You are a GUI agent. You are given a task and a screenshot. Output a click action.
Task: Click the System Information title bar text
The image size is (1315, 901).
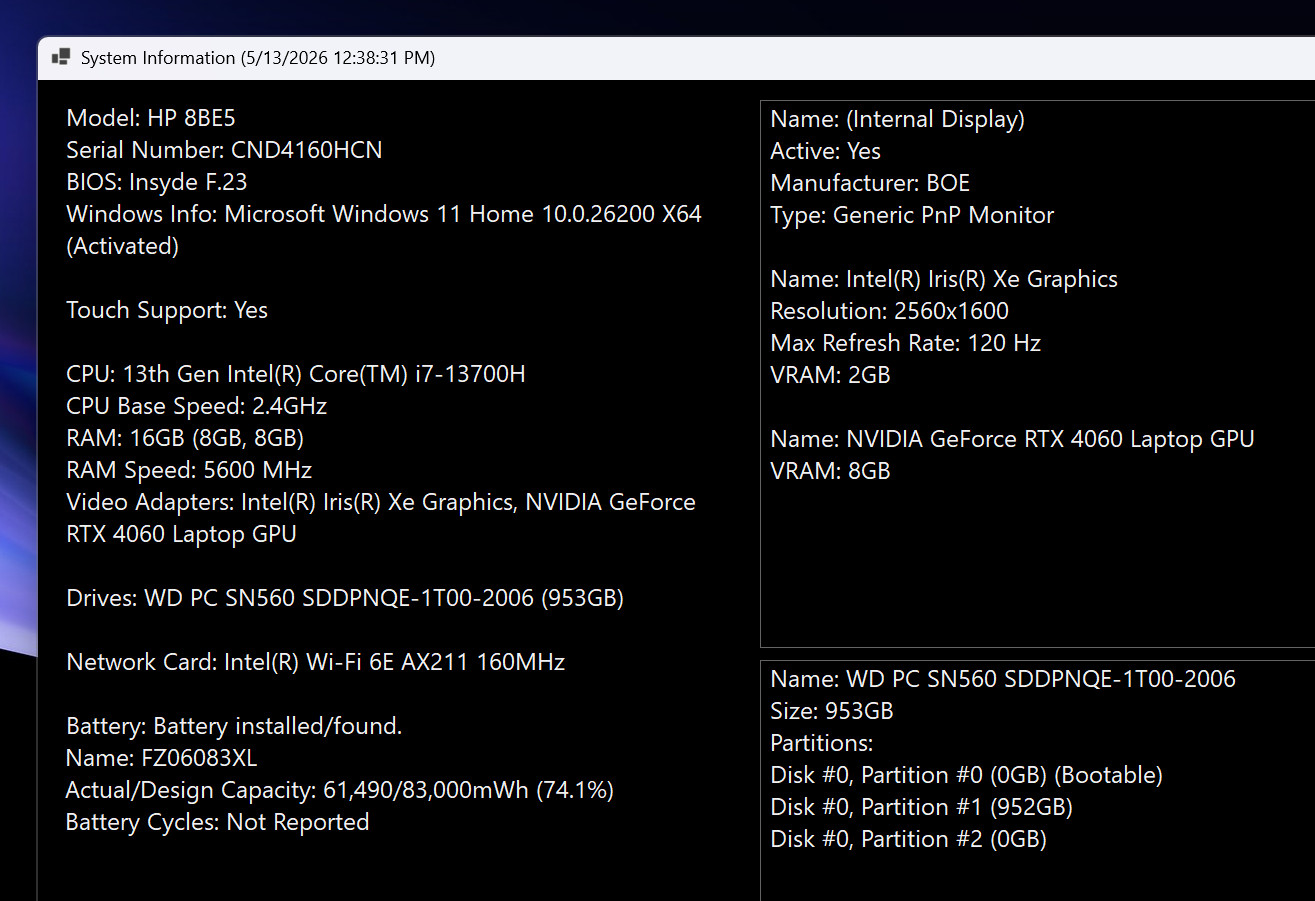click(x=258, y=58)
